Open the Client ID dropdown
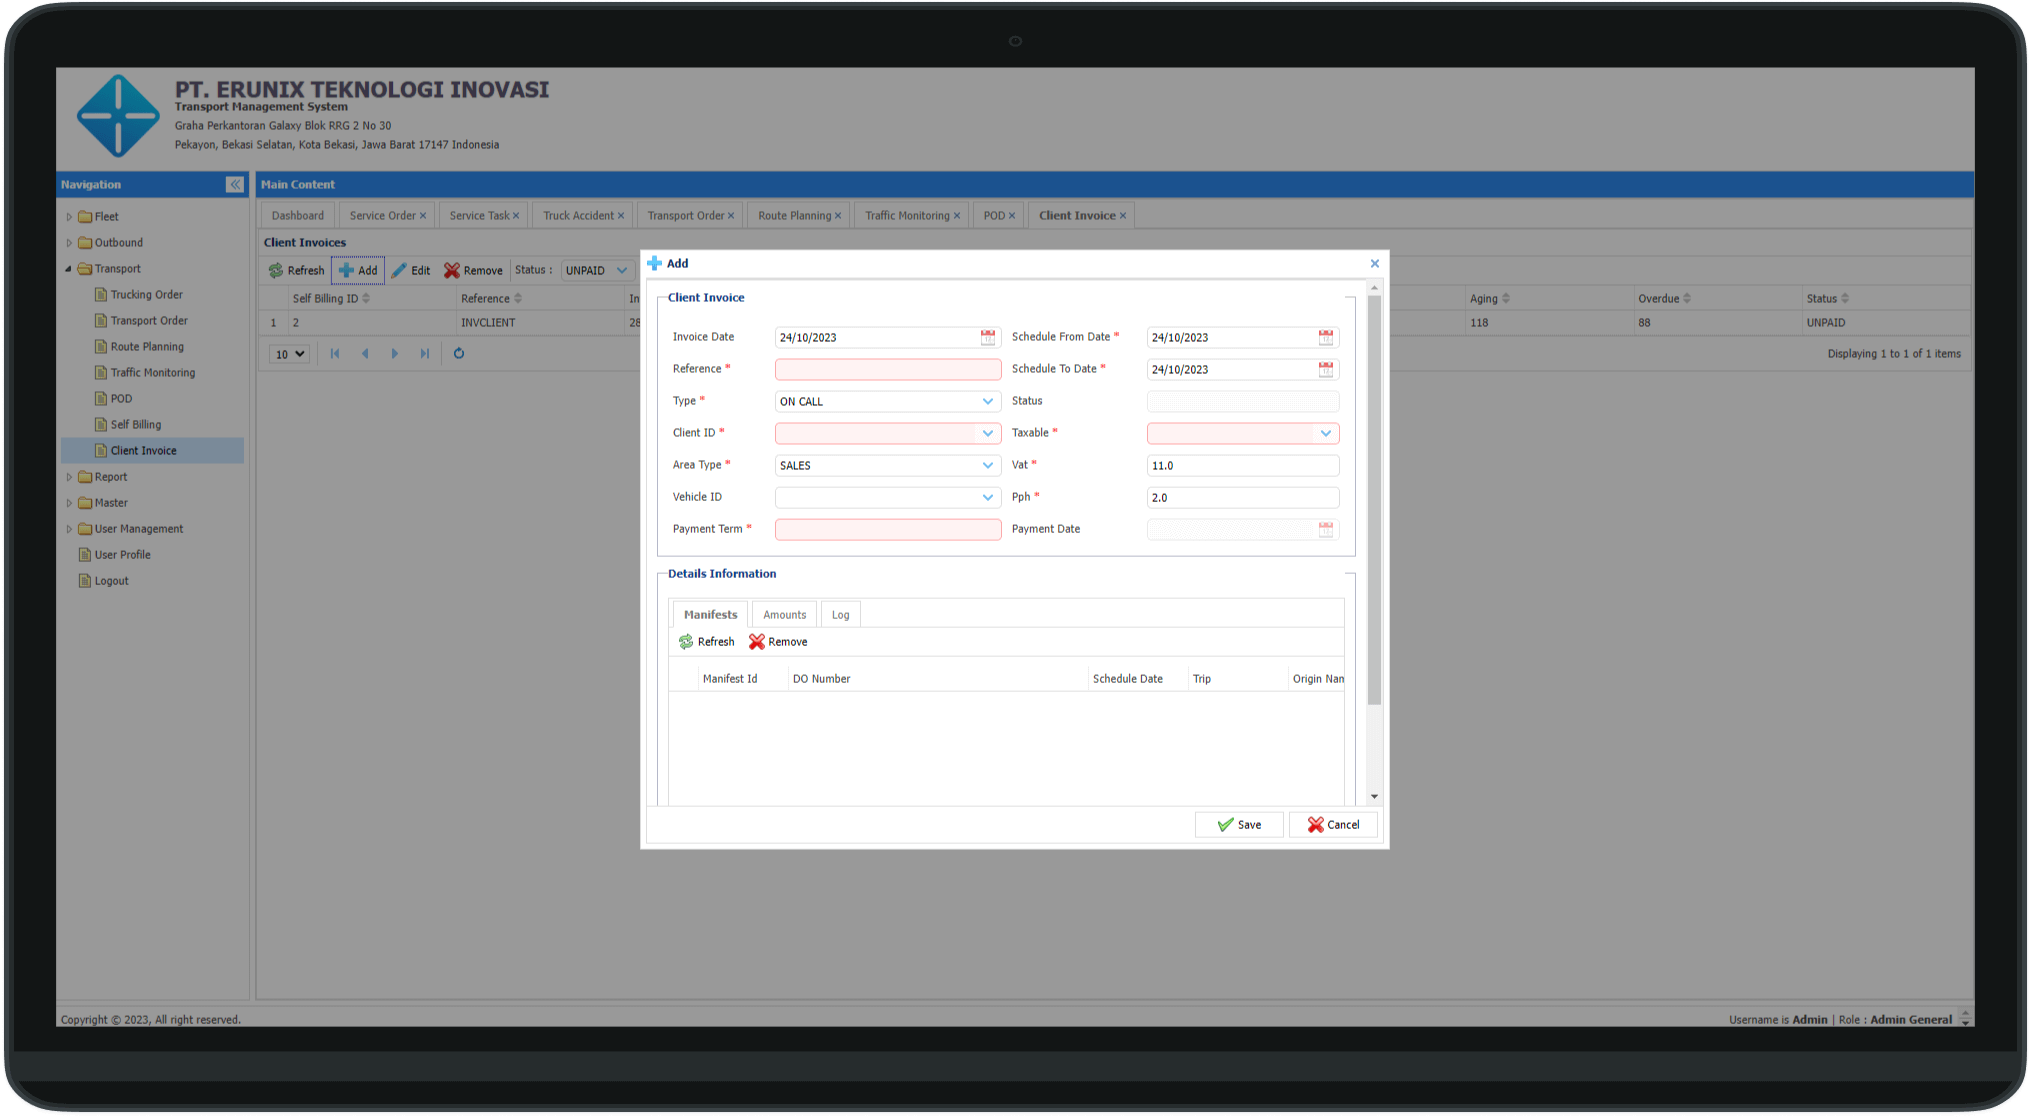The image size is (2031, 1118). [x=988, y=434]
